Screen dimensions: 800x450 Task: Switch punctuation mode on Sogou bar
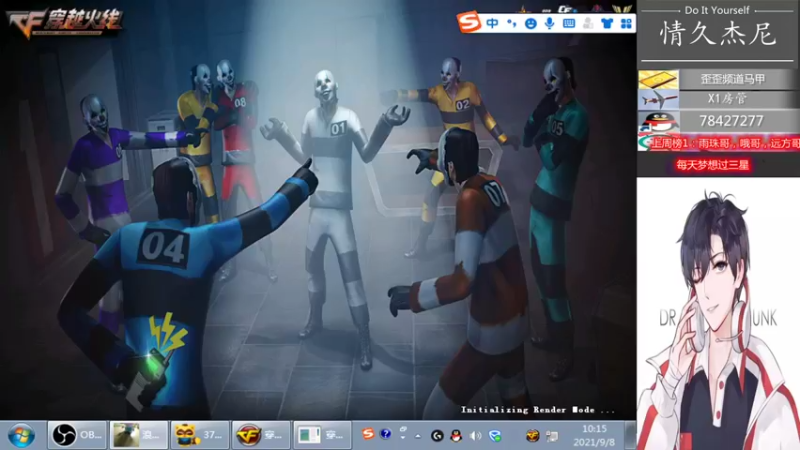pos(511,23)
